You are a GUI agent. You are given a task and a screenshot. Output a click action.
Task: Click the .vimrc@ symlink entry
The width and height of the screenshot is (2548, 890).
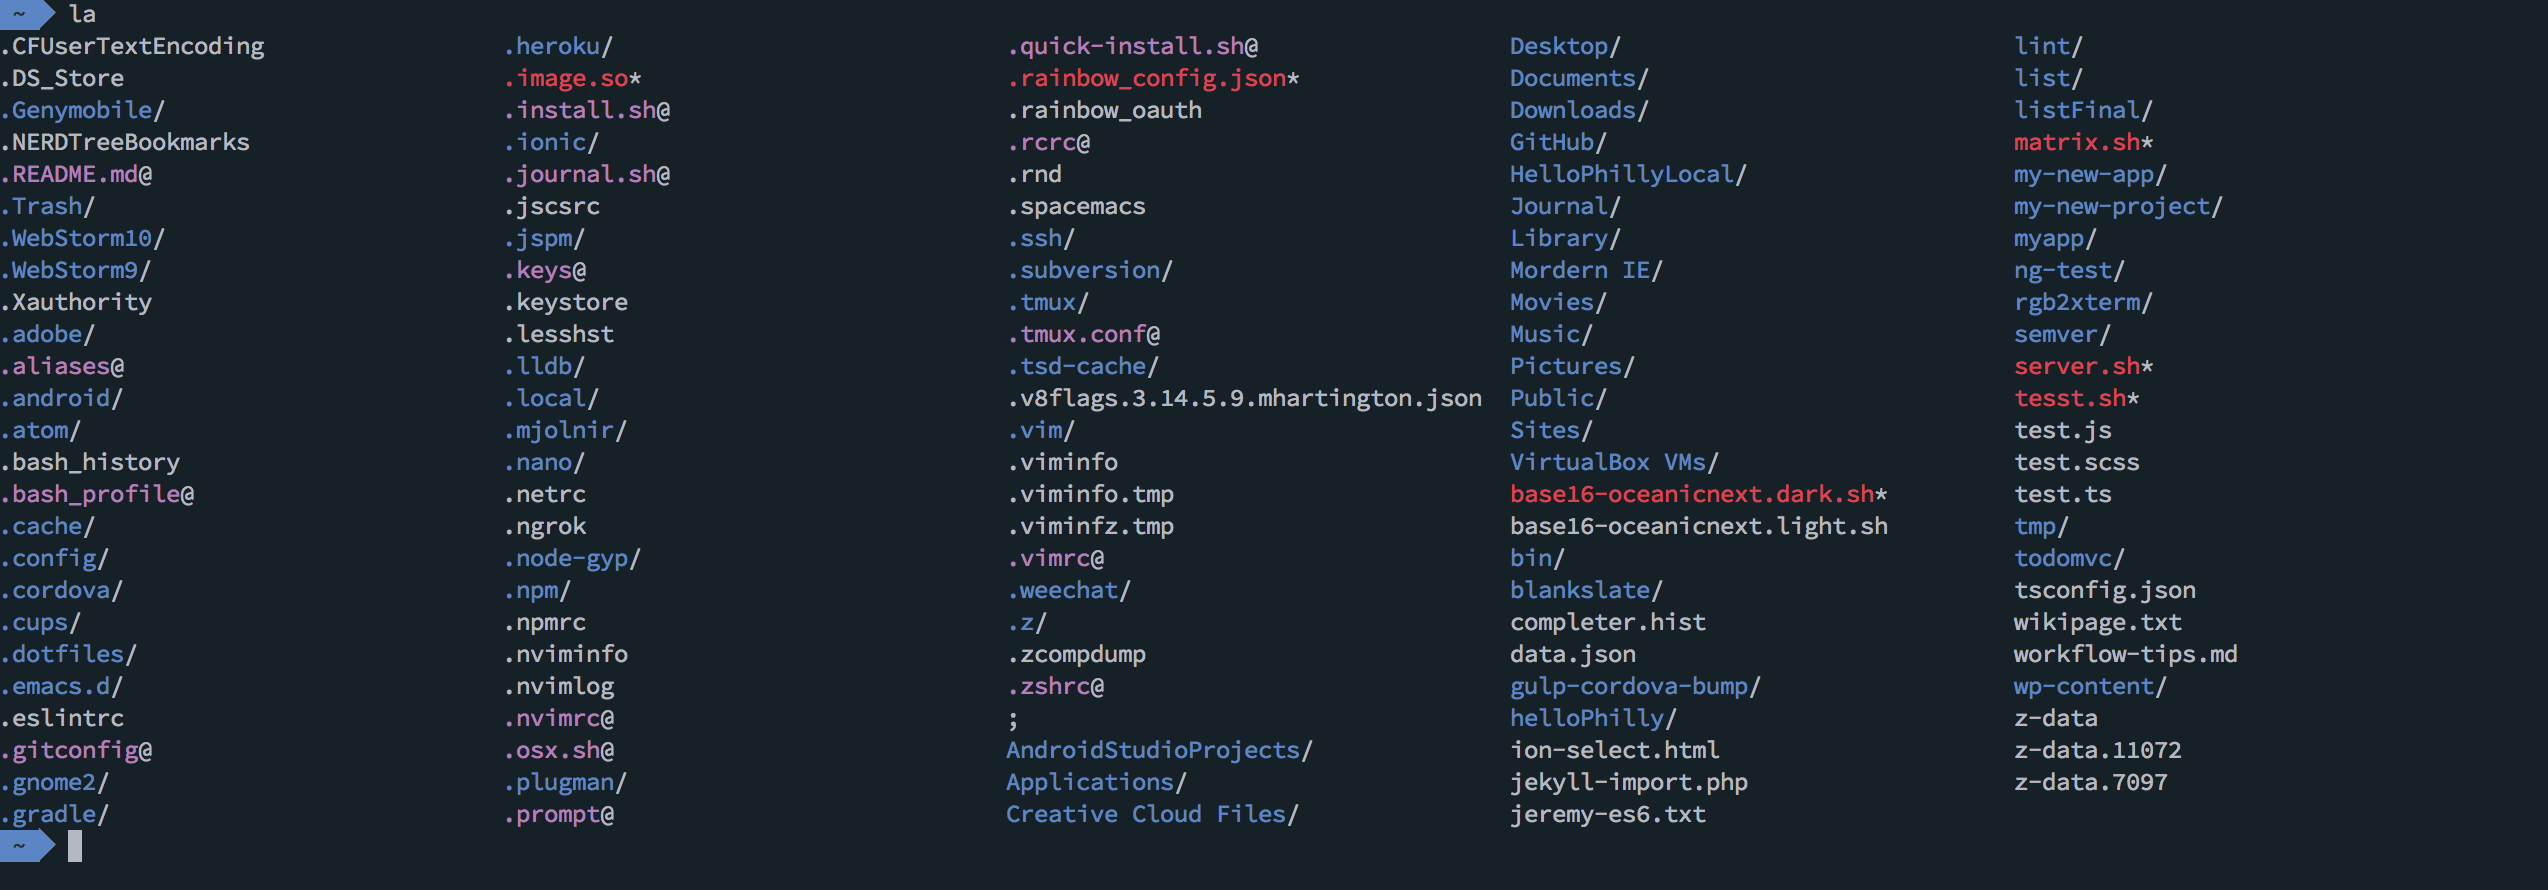pos(1055,558)
